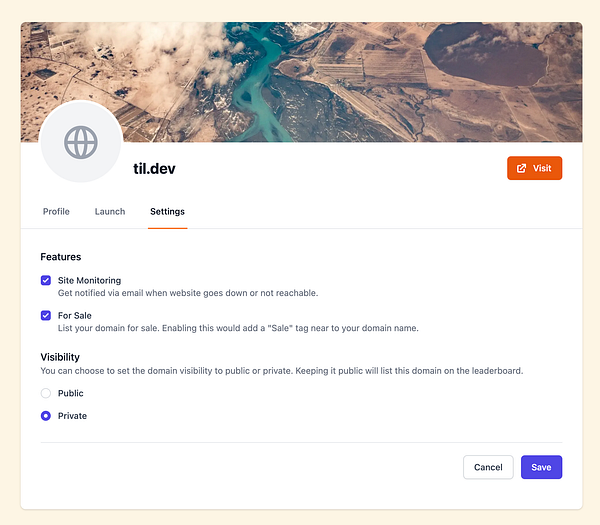Click the til.dev domain title
The image size is (600, 525).
154,169
